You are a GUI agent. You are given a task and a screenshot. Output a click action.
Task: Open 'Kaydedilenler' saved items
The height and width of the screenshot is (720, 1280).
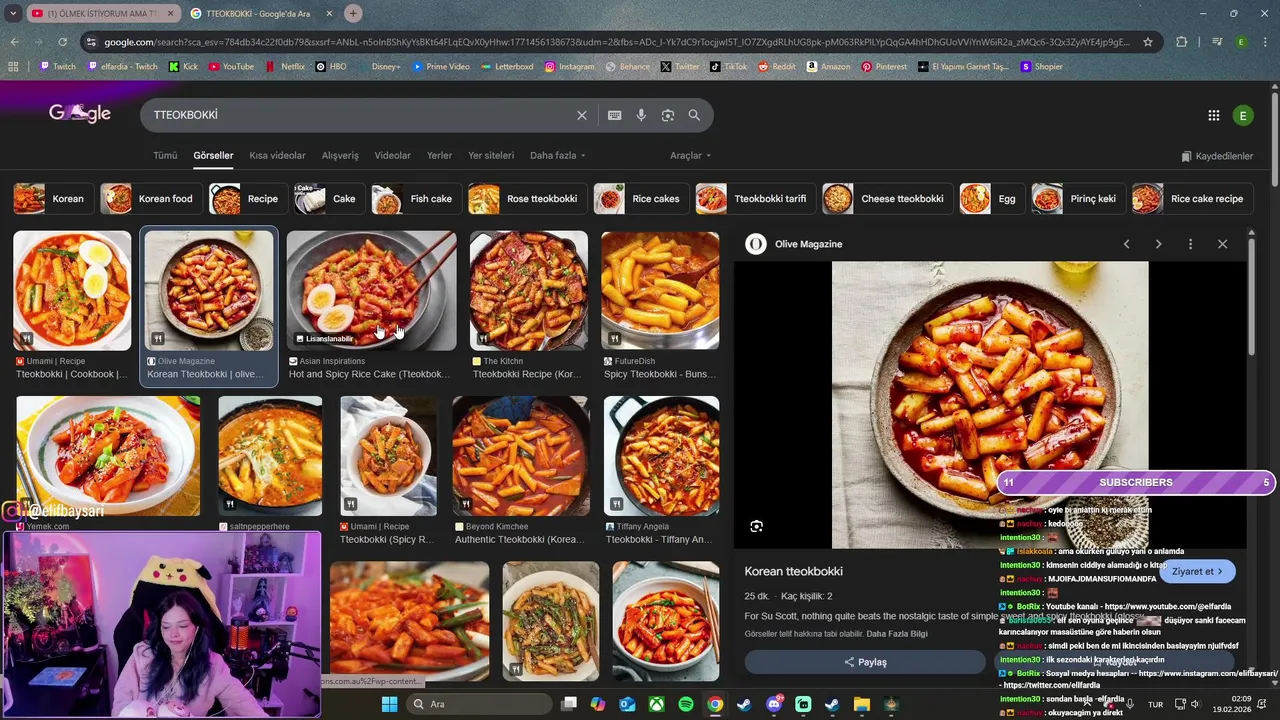[x=1216, y=156]
